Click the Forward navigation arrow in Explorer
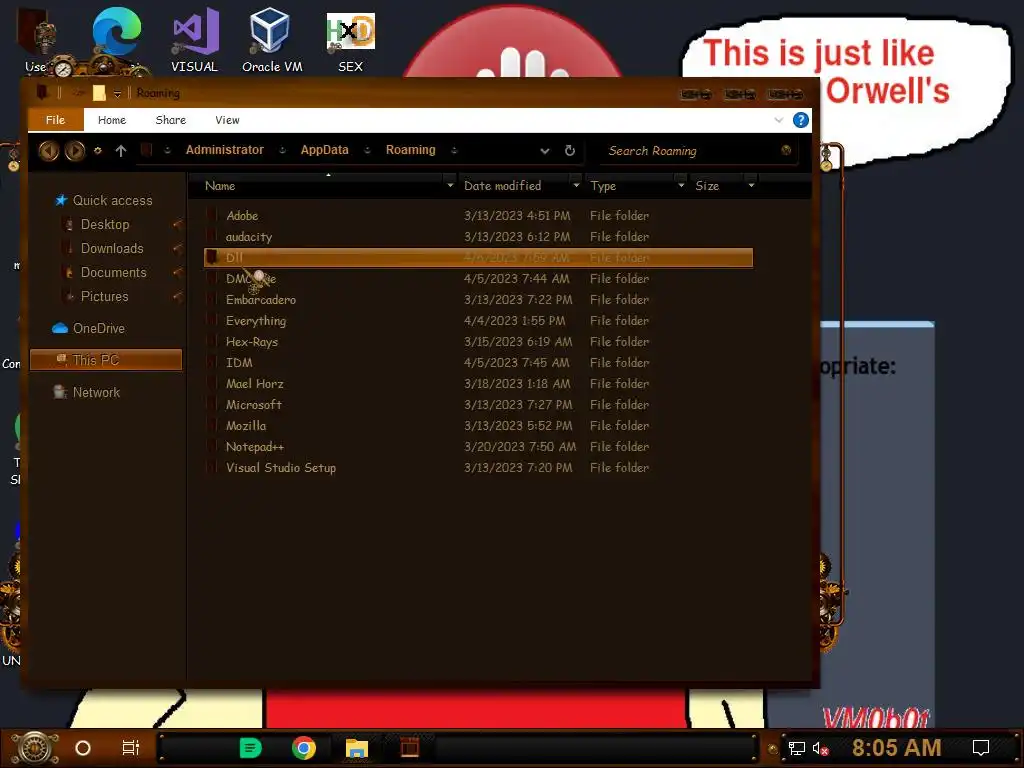Screen dimensions: 1024x768 pyautogui.click(x=74, y=151)
